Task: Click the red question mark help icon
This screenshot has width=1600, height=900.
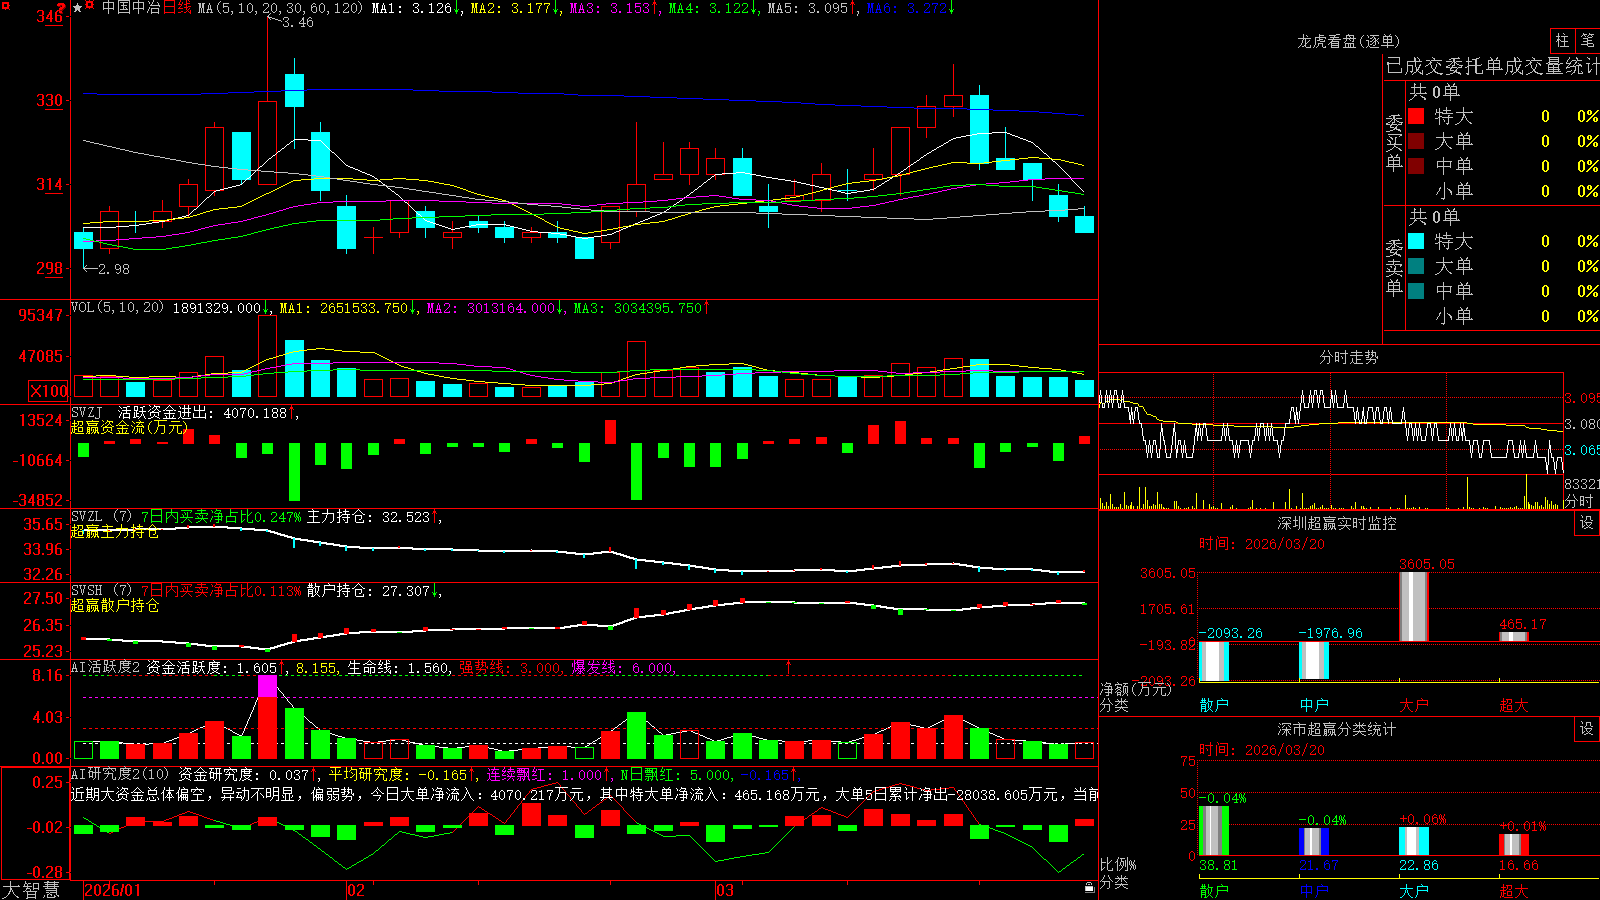Action: coord(61,8)
